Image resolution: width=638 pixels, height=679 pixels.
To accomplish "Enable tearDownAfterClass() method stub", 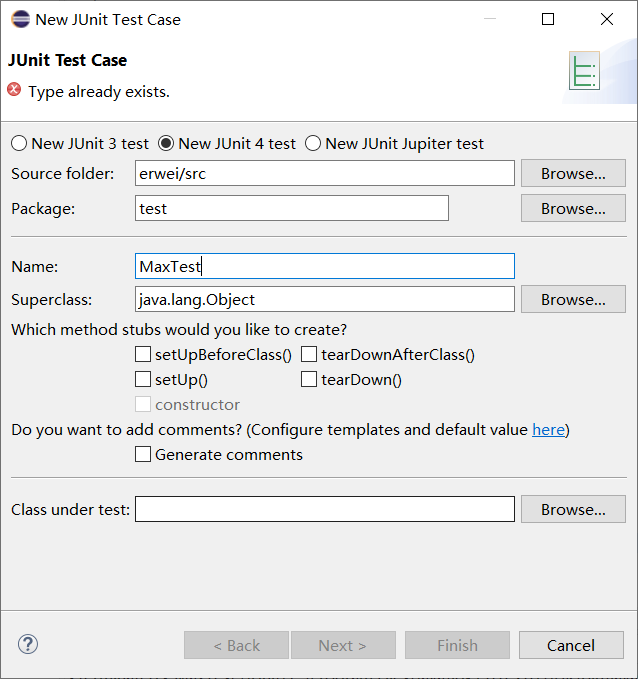I will click(310, 354).
